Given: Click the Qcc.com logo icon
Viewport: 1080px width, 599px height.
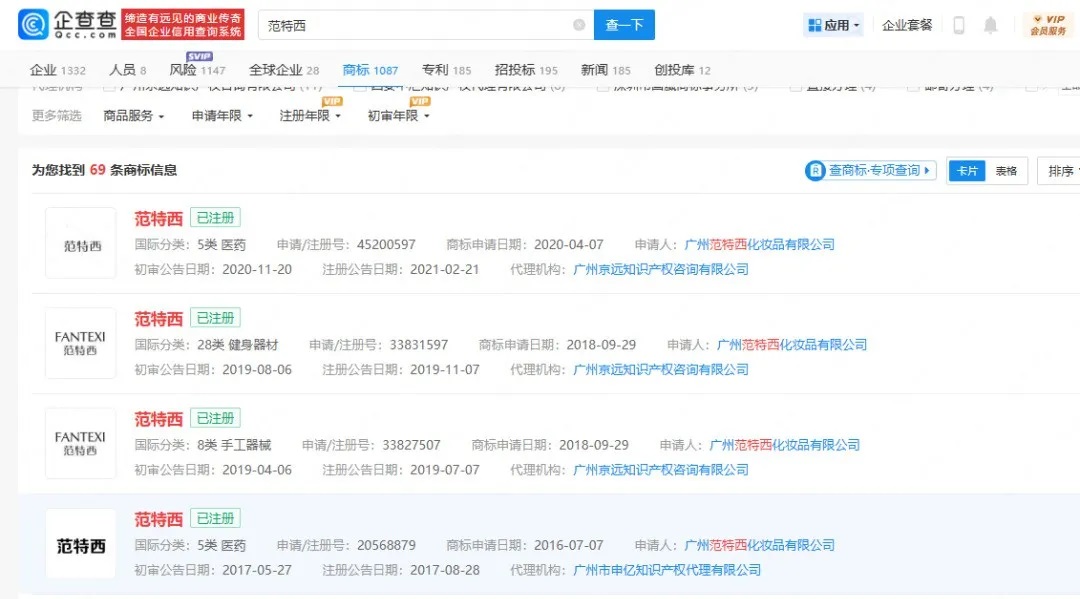Looking at the screenshot, I should point(33,25).
